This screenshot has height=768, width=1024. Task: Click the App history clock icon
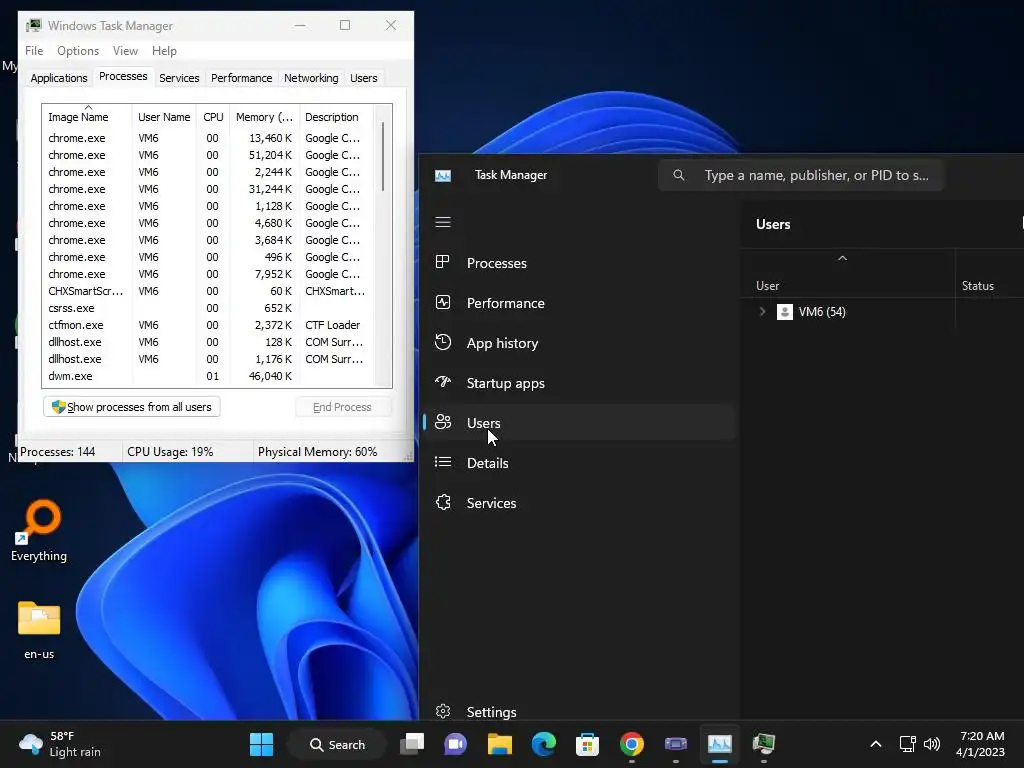click(443, 342)
